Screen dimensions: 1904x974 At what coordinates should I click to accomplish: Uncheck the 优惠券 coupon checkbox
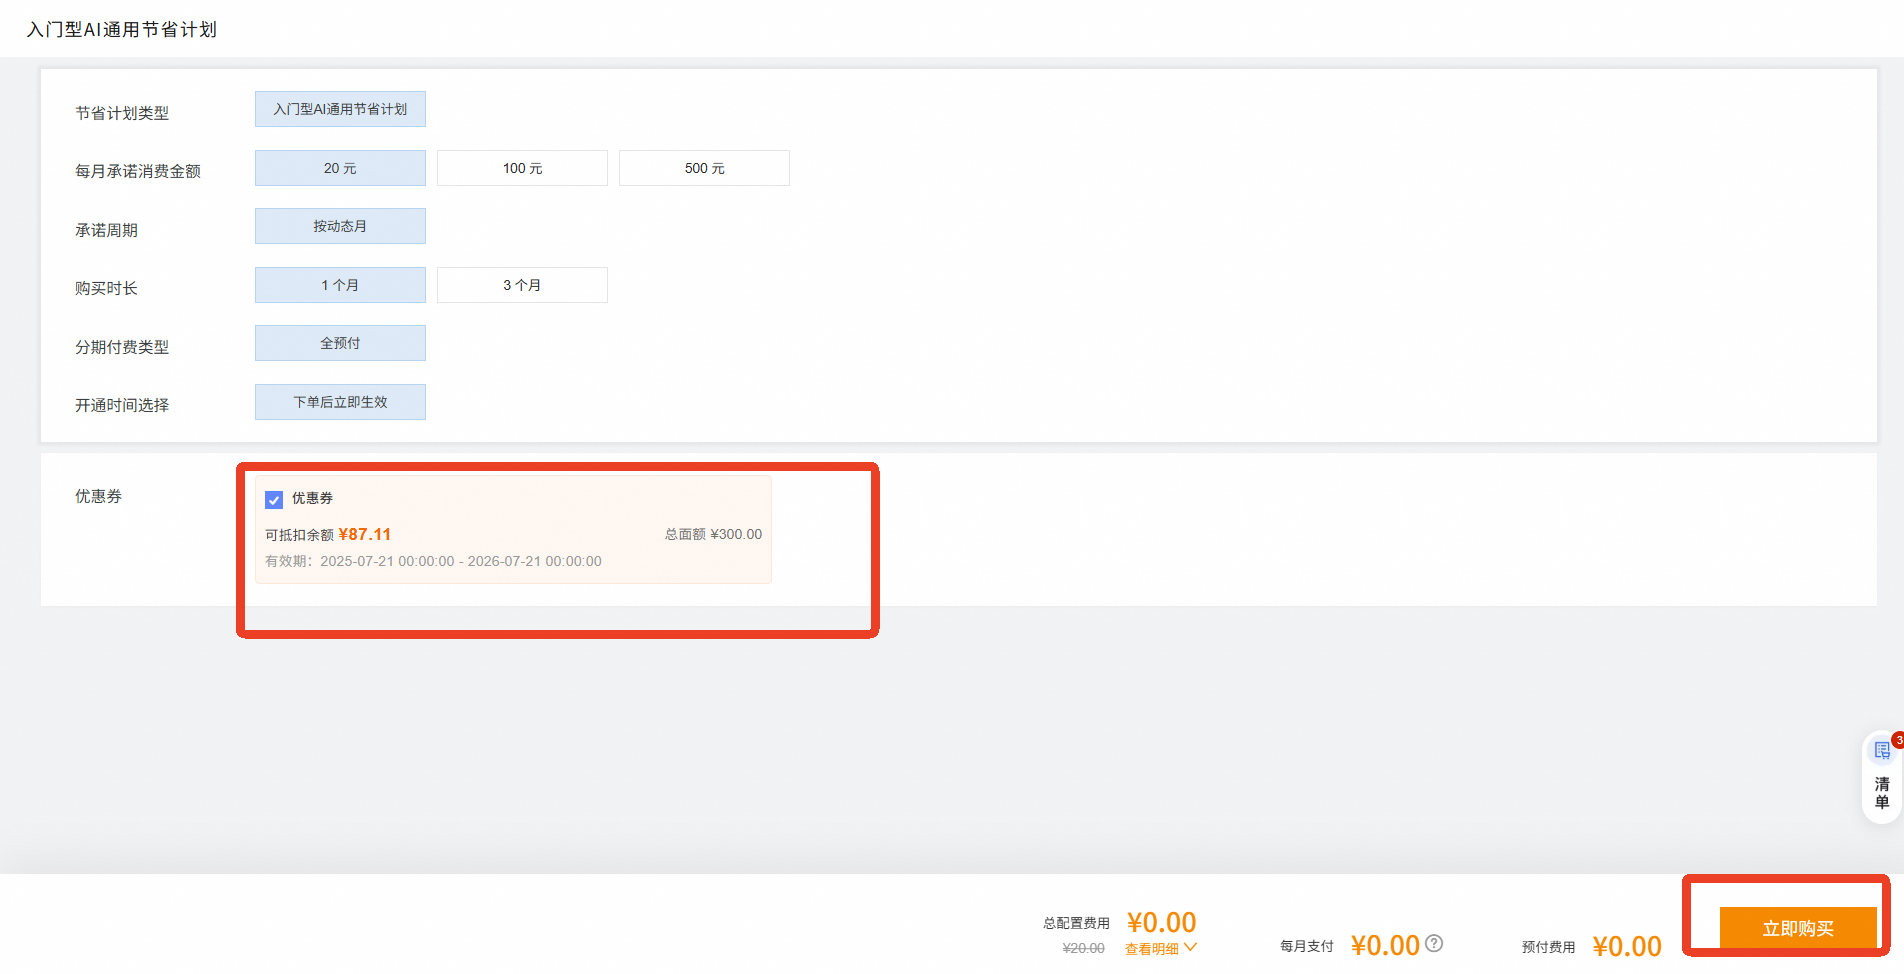[274, 499]
